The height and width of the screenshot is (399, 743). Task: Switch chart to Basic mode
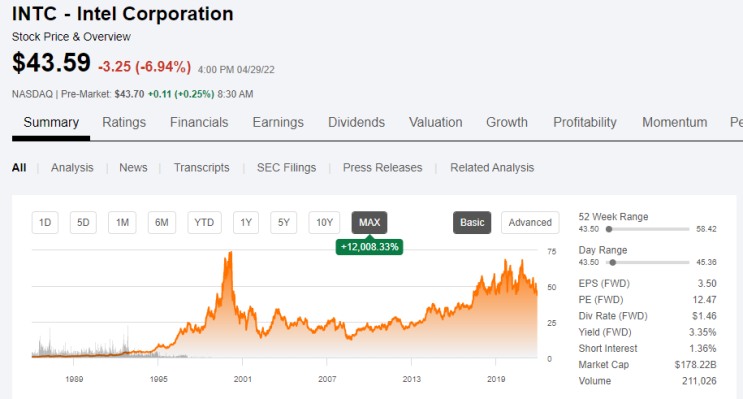tap(472, 223)
